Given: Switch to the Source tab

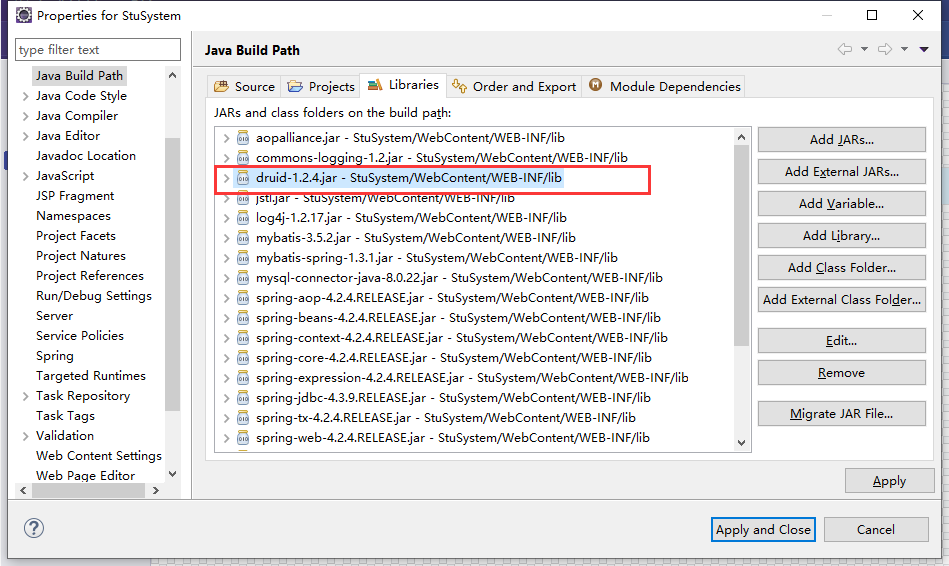Looking at the screenshot, I should pyautogui.click(x=244, y=87).
